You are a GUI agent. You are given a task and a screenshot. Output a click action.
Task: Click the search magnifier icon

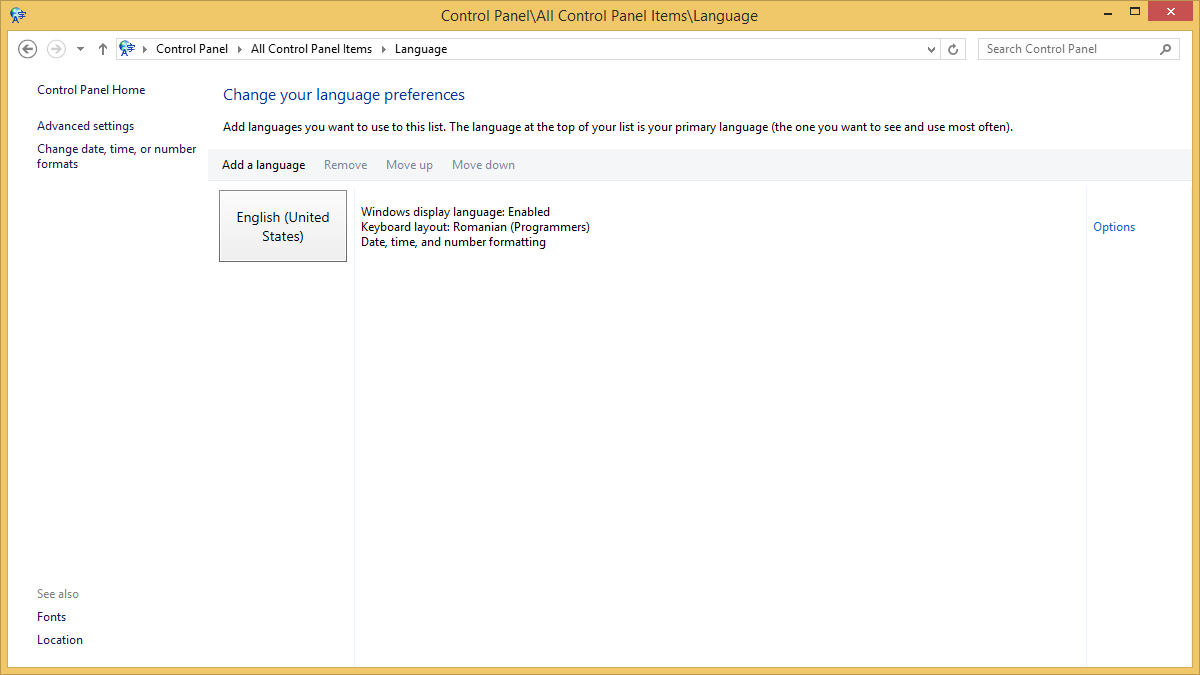1165,49
